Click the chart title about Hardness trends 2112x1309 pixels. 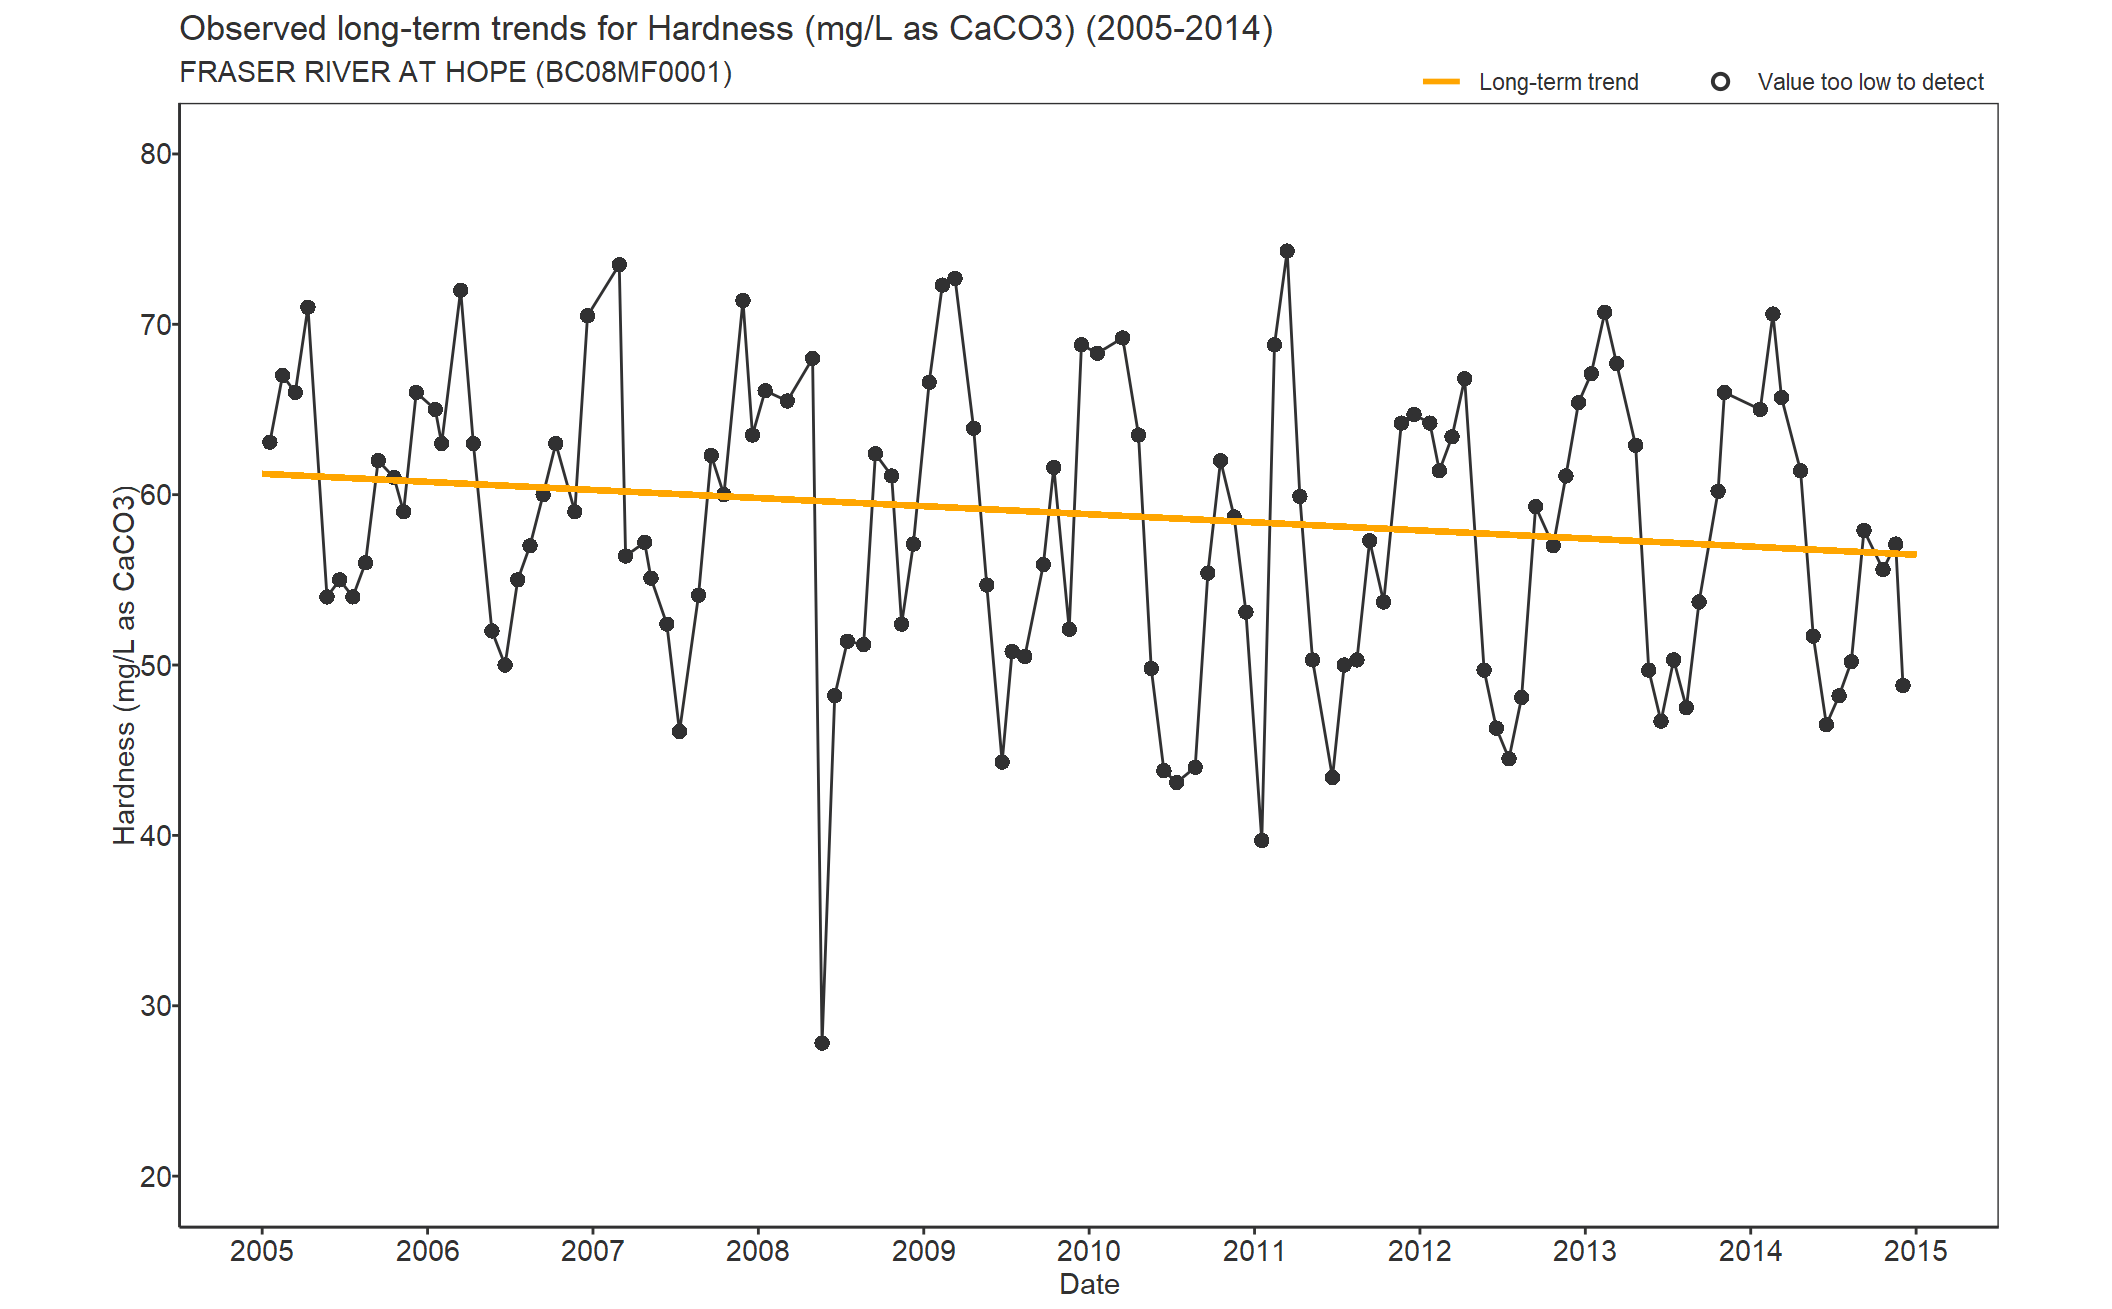[726, 29]
